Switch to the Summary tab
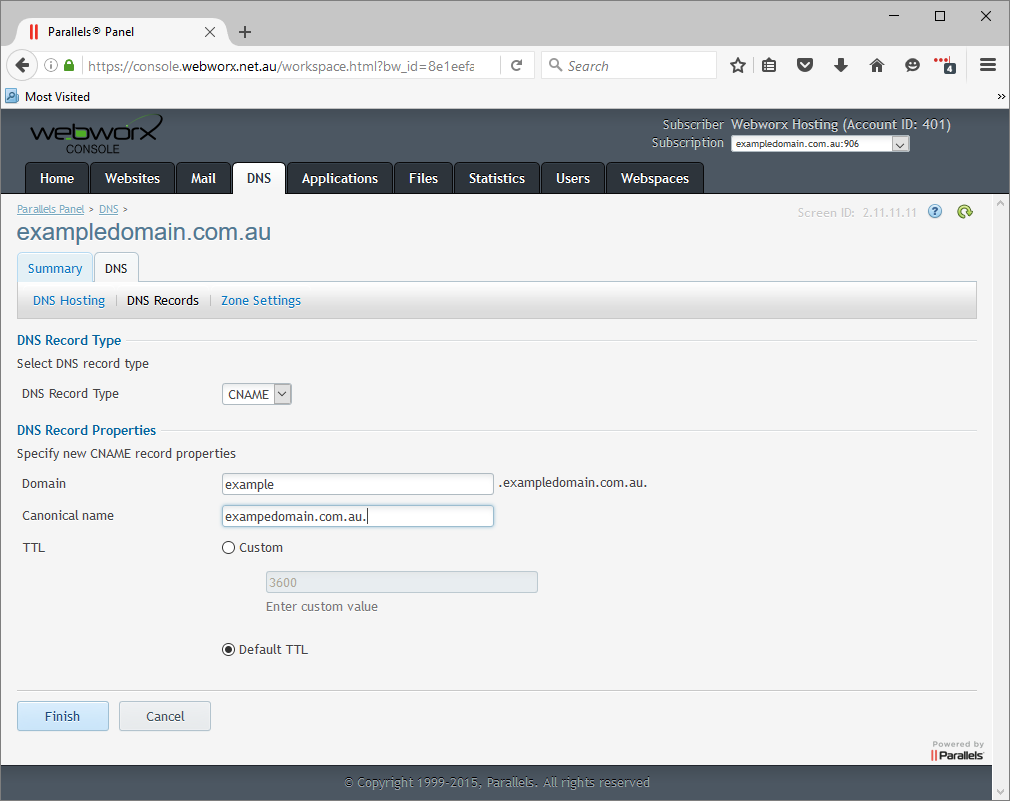This screenshot has height=801, width=1010. (55, 269)
